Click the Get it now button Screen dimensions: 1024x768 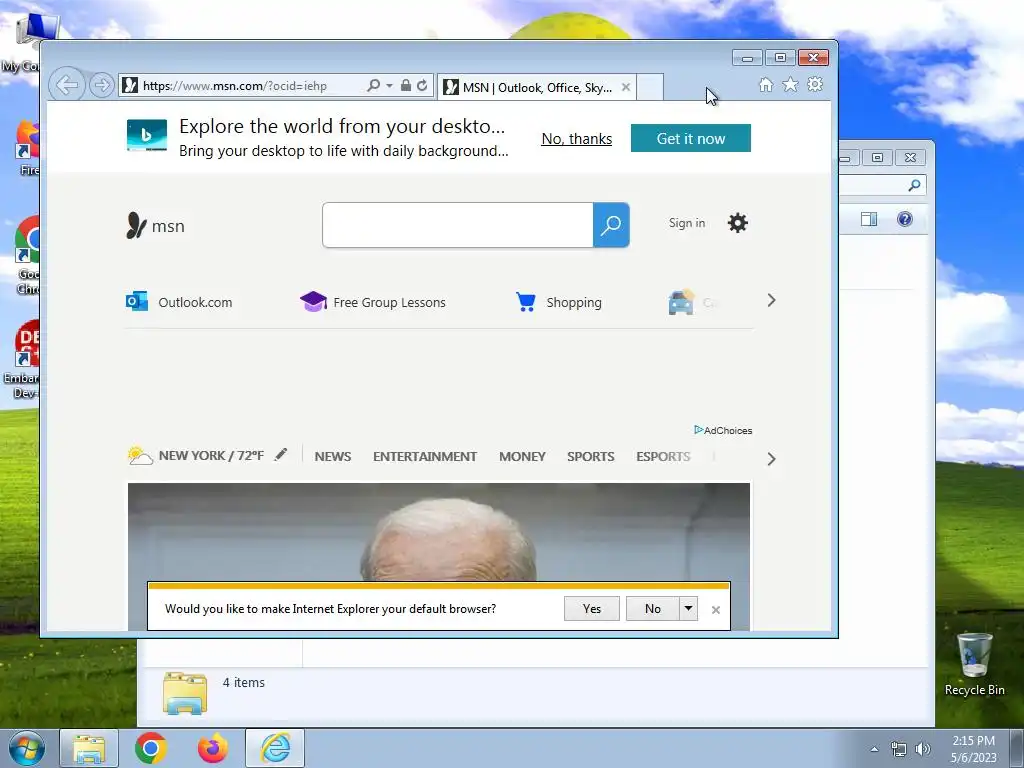[x=690, y=138]
